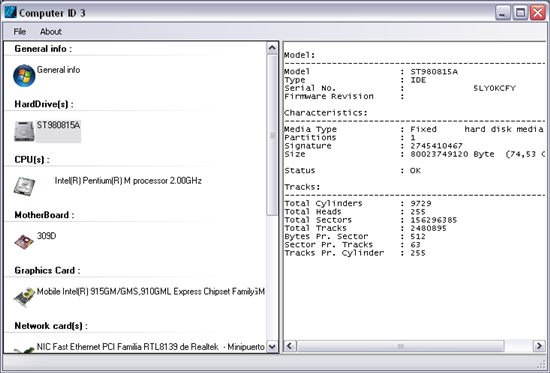Select the 309D motherboard icon

click(24, 242)
